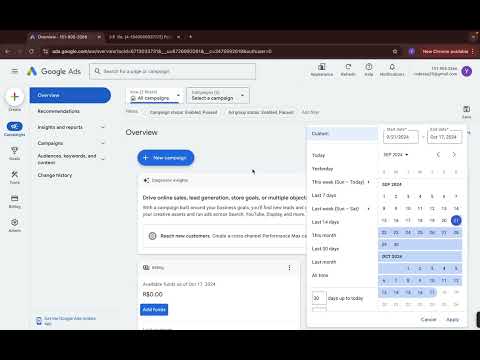Select the Overview nav item
This screenshot has height=360, width=480.
[x=70, y=95]
